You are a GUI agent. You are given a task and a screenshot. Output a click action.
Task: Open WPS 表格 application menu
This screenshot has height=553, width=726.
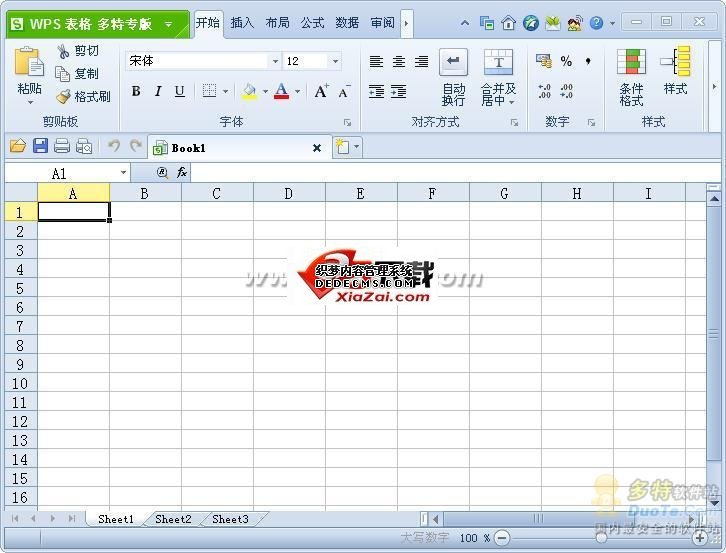click(x=98, y=24)
